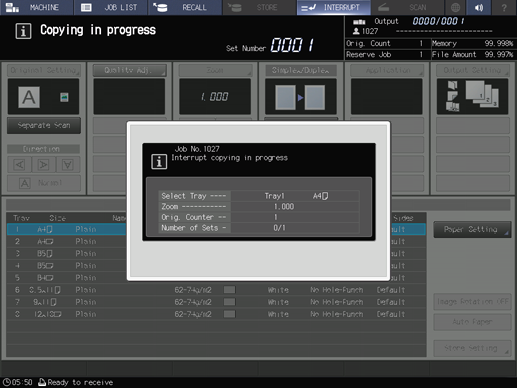Image resolution: width=517 pixels, height=388 pixels.
Task: Select tray 7 9x11 Plain row
Action: [216, 302]
